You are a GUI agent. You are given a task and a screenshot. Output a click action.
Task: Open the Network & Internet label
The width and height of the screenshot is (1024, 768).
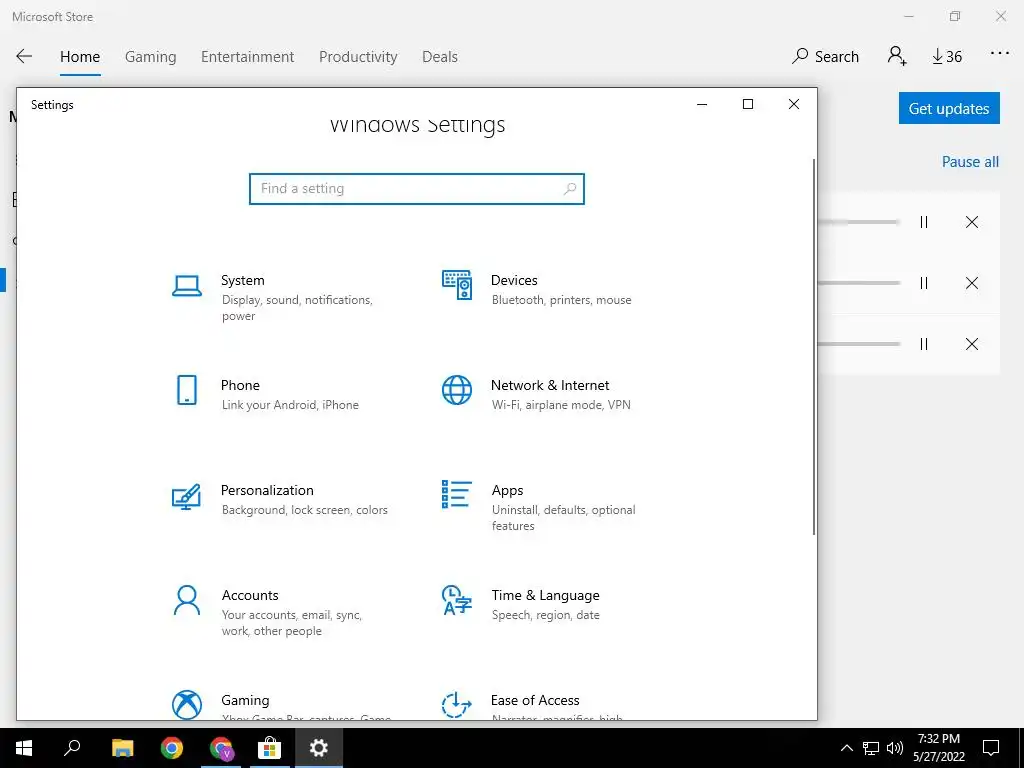point(550,385)
